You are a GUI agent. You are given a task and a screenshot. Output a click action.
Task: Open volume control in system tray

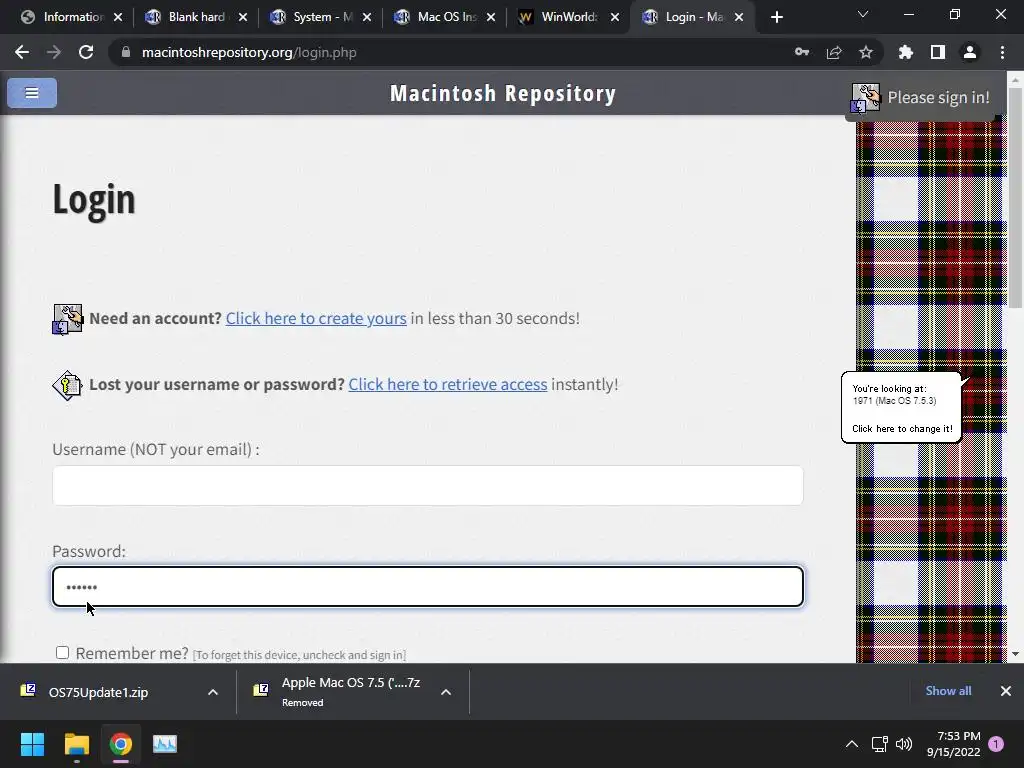pyautogui.click(x=904, y=744)
